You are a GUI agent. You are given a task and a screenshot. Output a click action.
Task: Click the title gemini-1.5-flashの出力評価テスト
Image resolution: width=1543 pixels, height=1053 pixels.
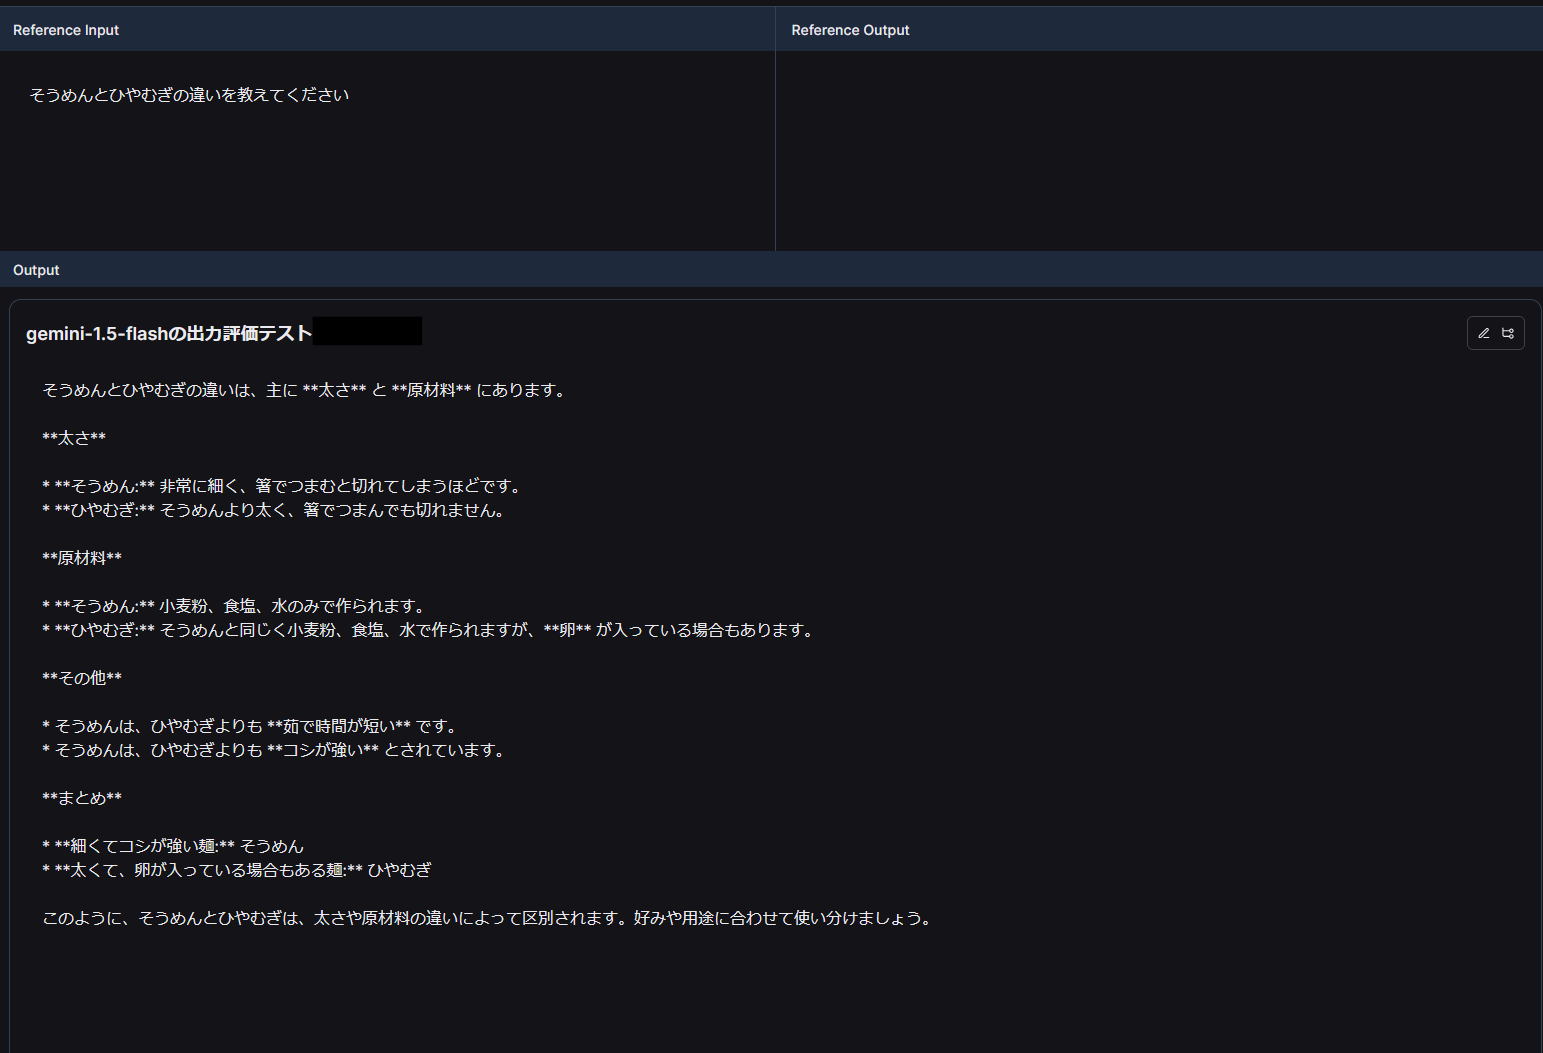pyautogui.click(x=169, y=333)
